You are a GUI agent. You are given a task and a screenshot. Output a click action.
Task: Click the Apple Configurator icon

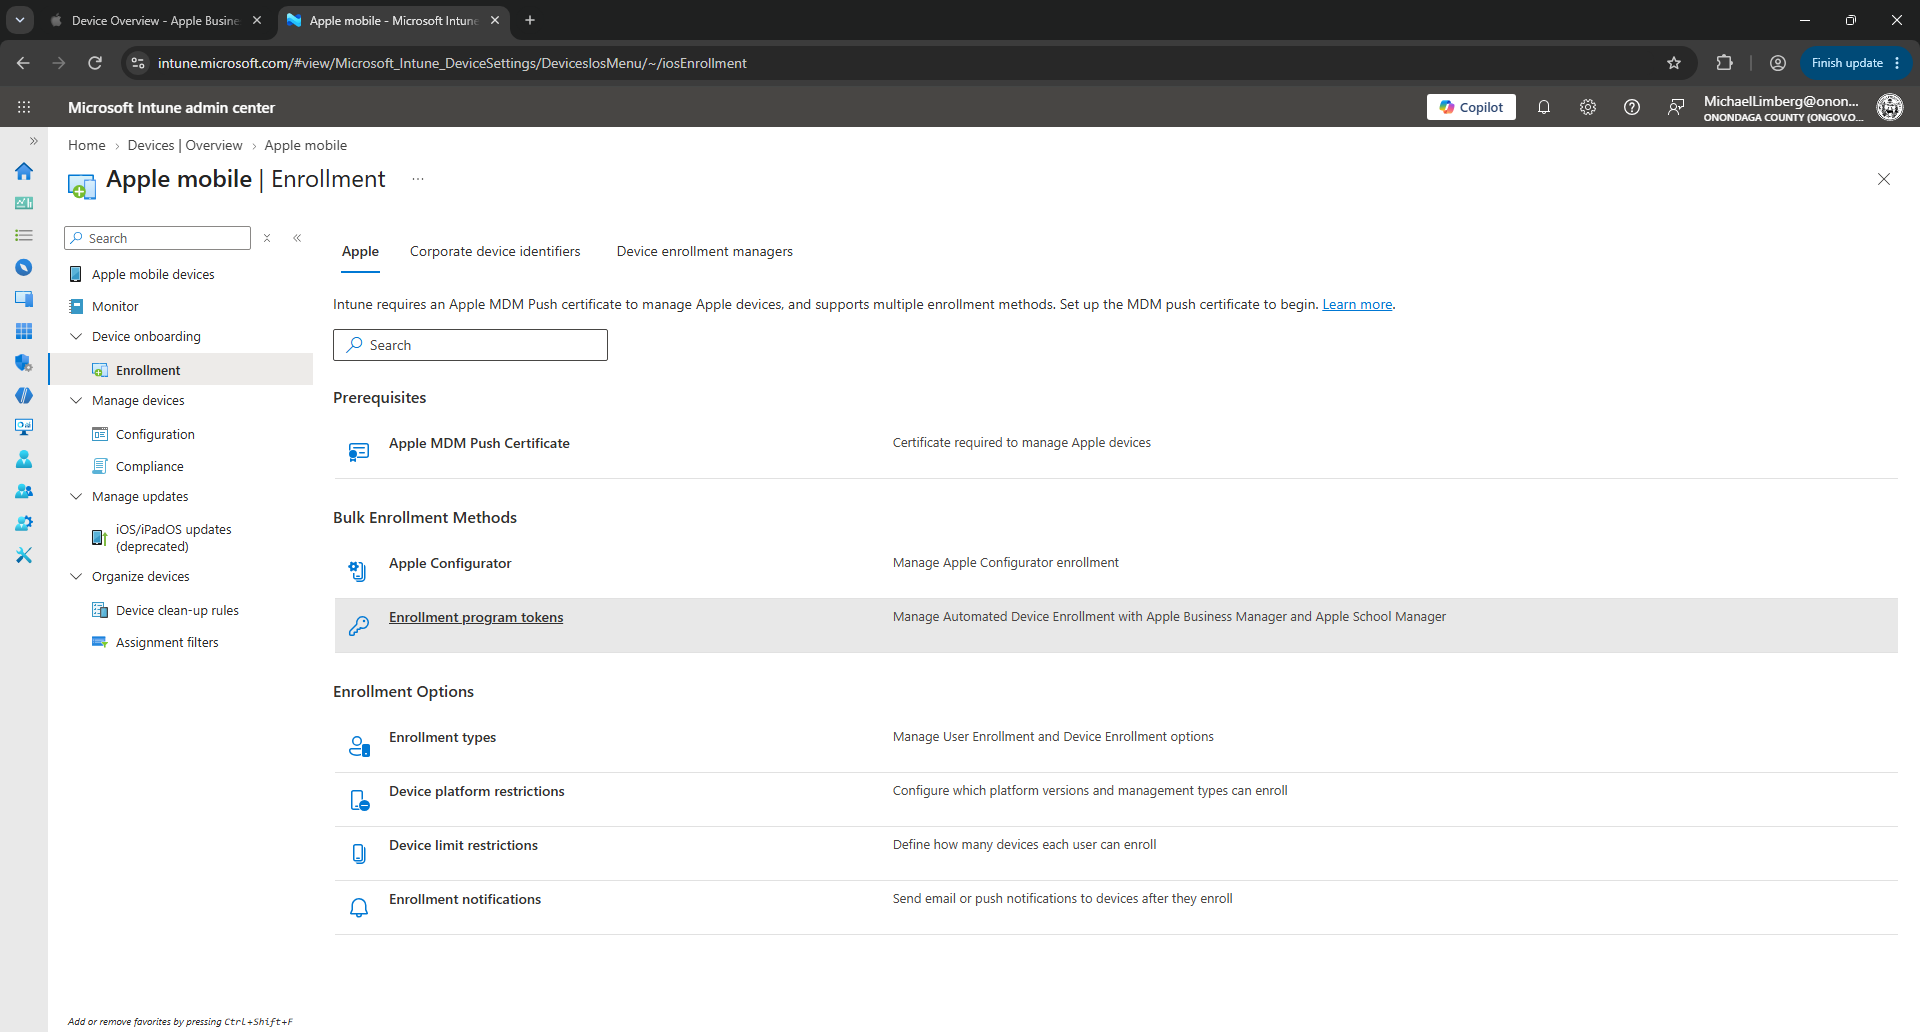(x=358, y=571)
